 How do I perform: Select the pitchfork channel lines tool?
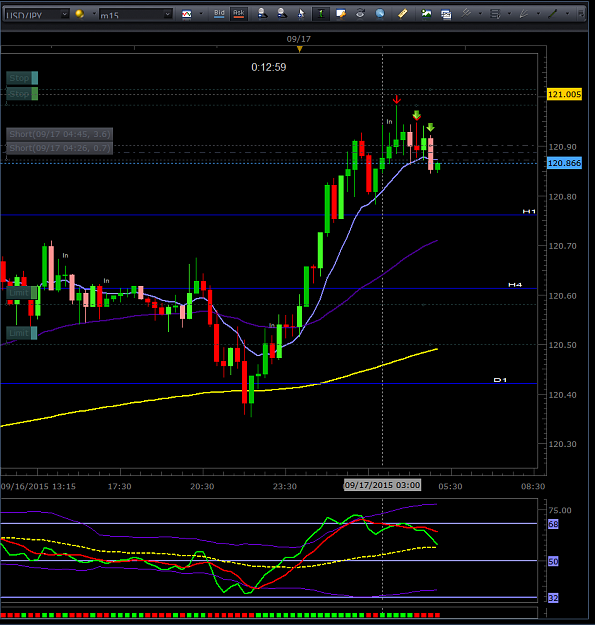click(x=465, y=14)
